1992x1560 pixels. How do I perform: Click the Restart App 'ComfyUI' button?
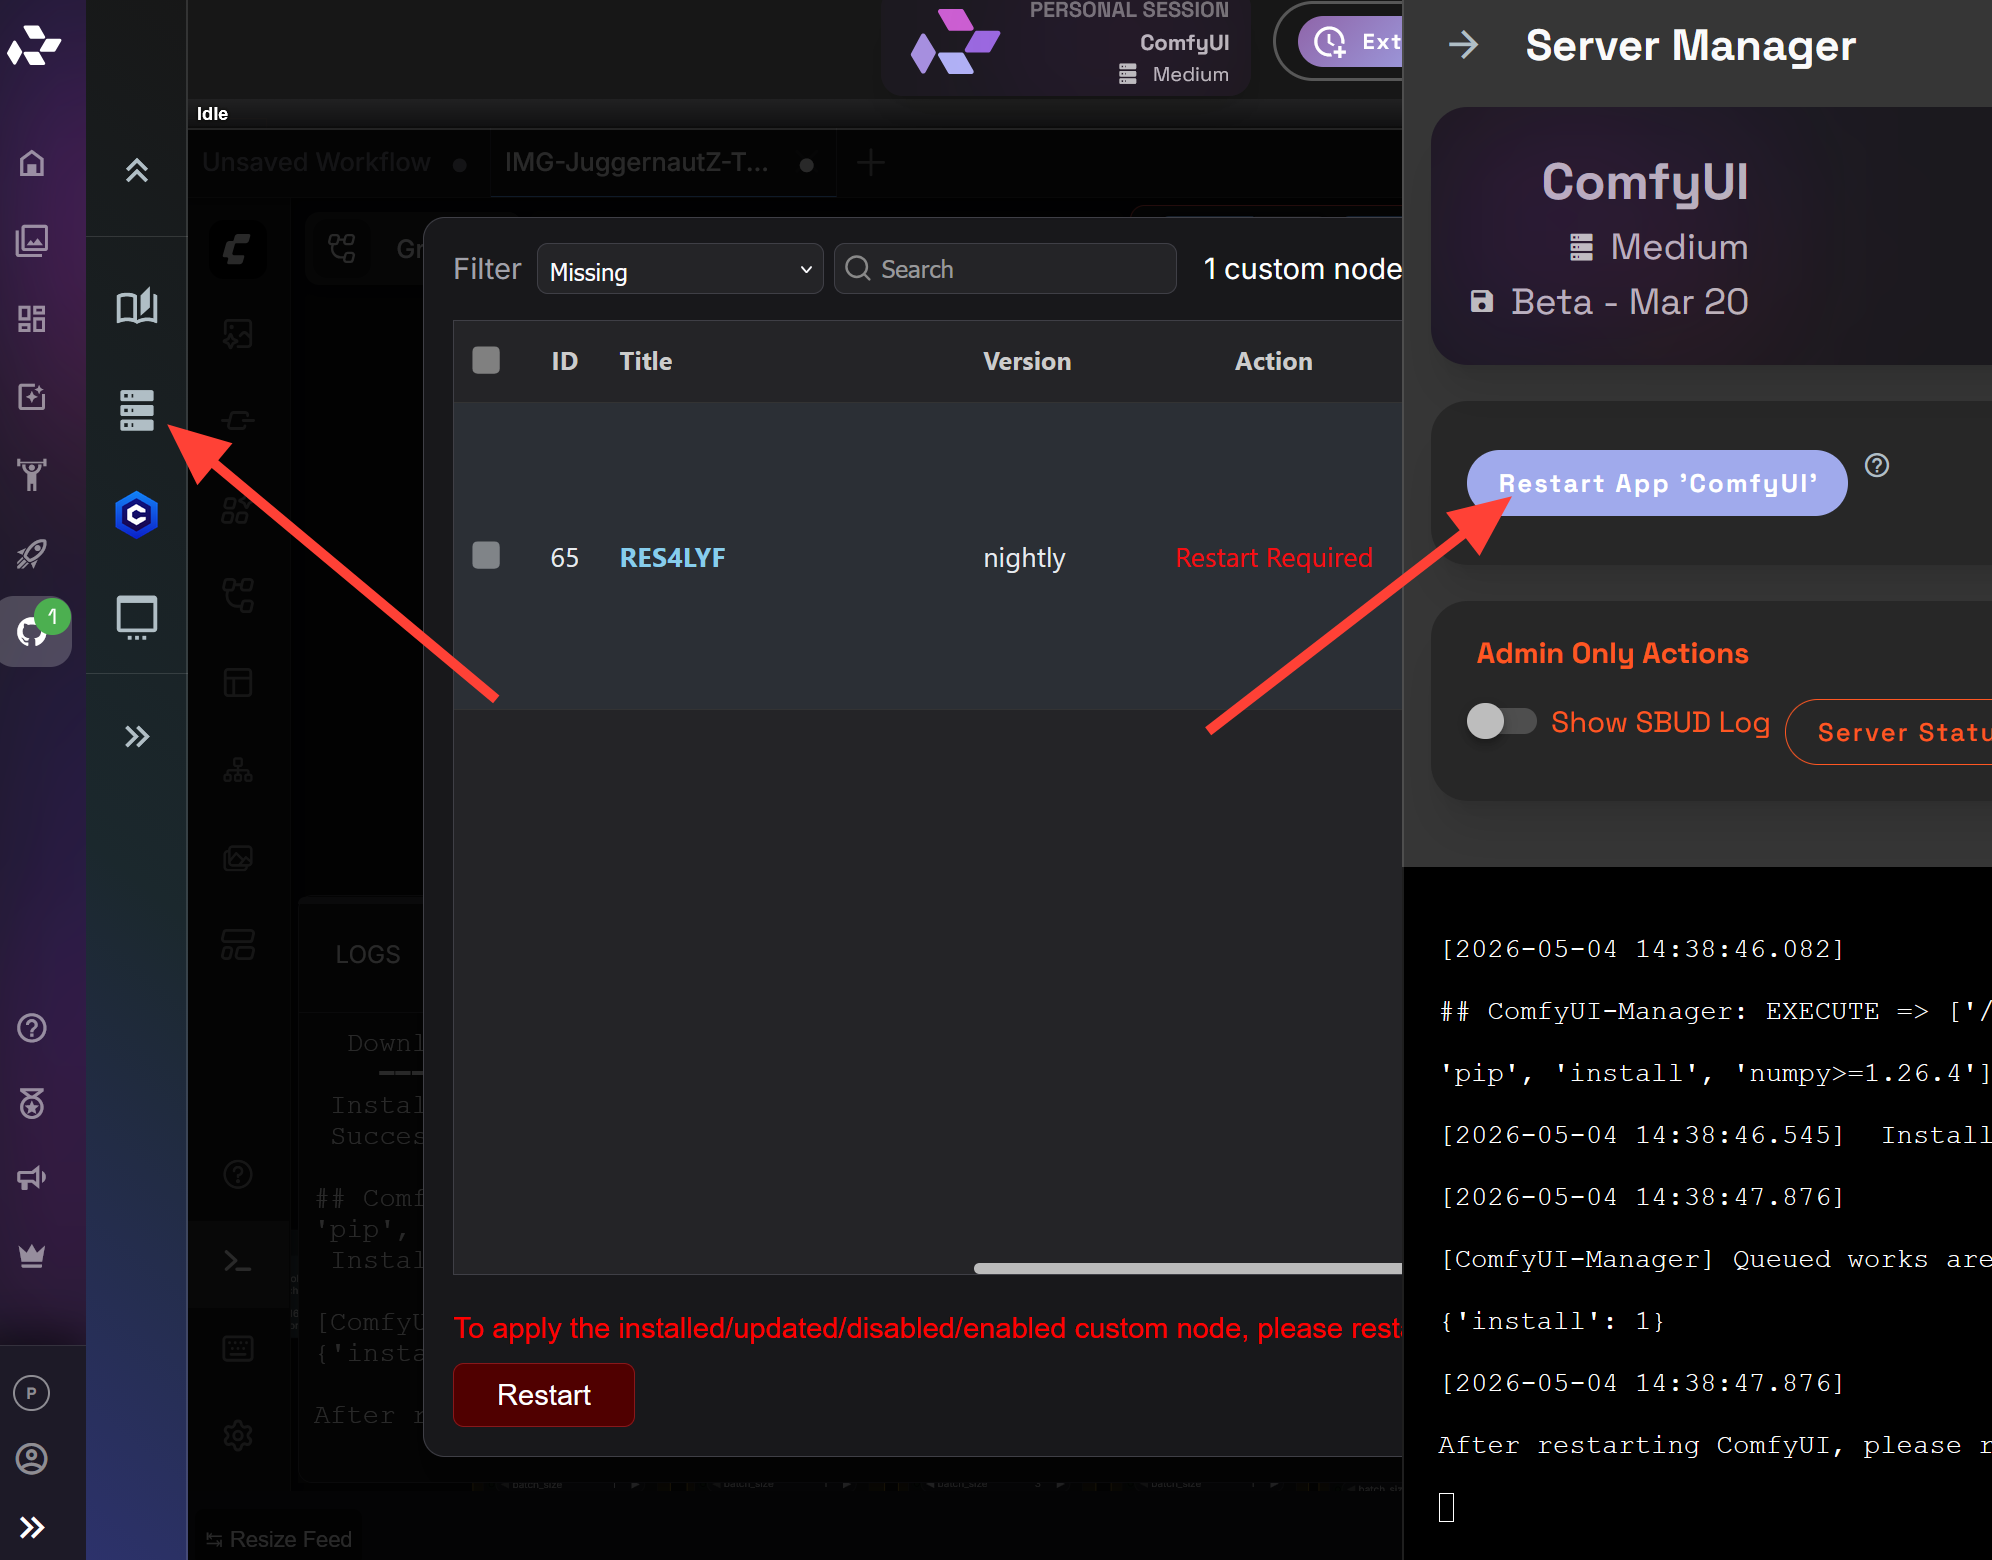[1657, 483]
